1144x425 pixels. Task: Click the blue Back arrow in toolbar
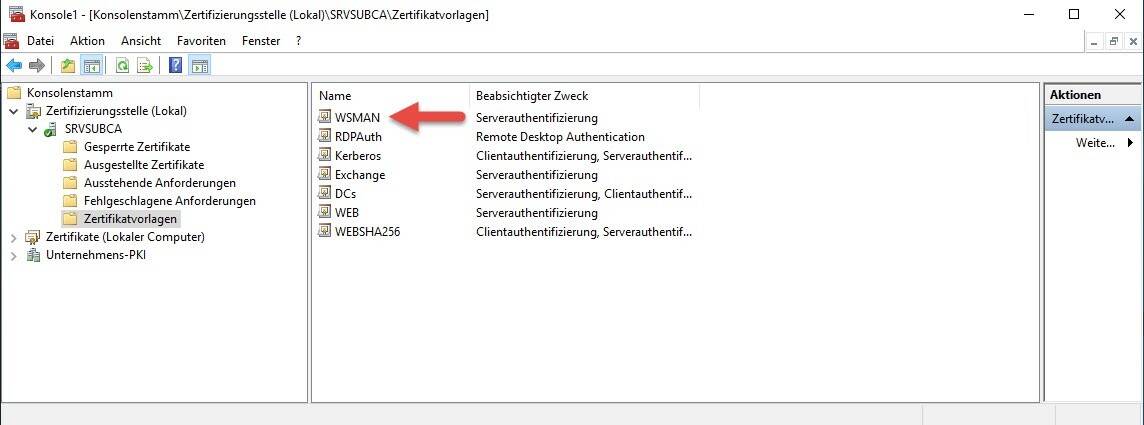(14, 66)
